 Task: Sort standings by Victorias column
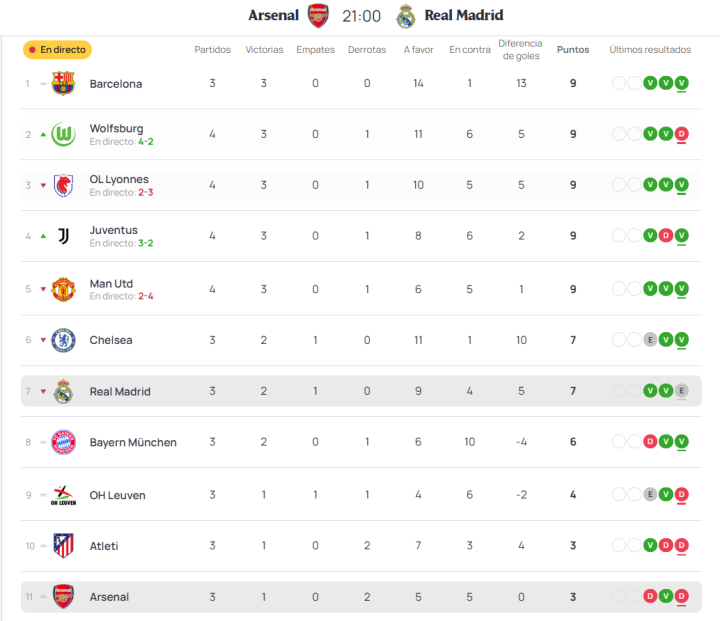click(x=264, y=49)
